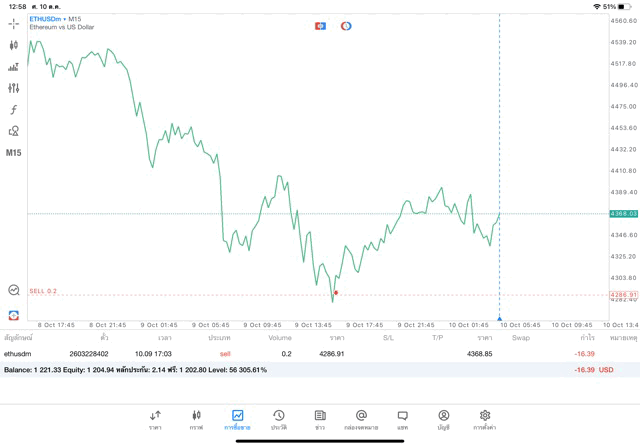Viewport: 640px width, 447px height.
Task: Select the ethusdm sell position row
Action: pyautogui.click(x=300, y=354)
